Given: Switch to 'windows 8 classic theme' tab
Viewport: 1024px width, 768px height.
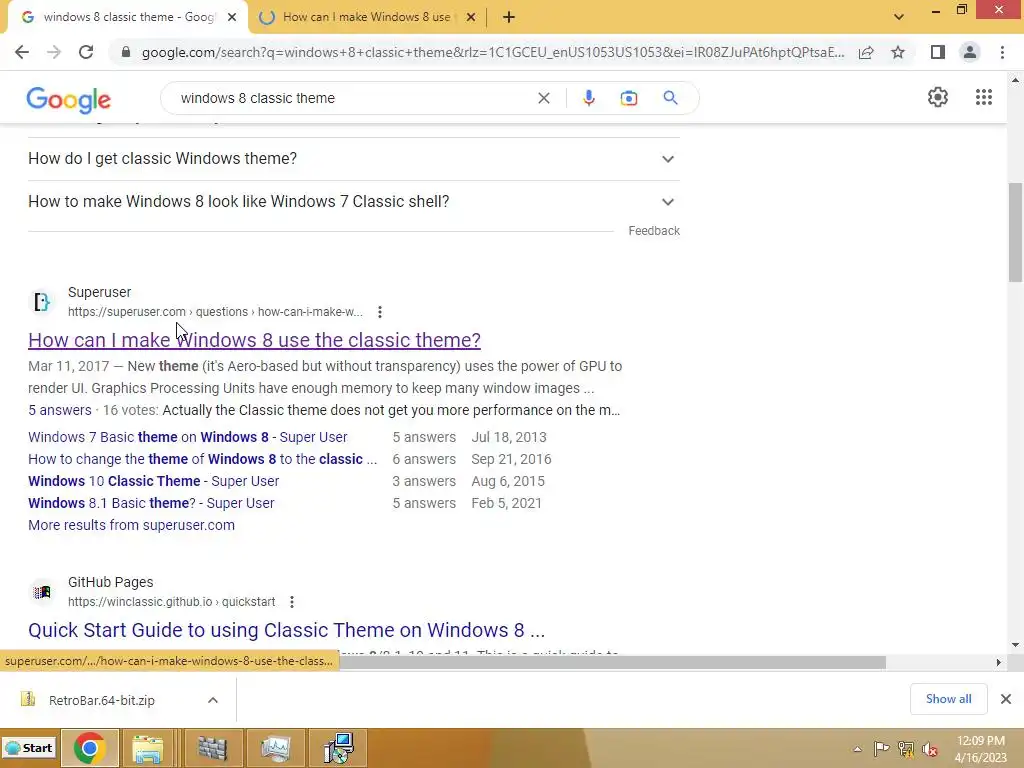Looking at the screenshot, I should (x=127, y=17).
